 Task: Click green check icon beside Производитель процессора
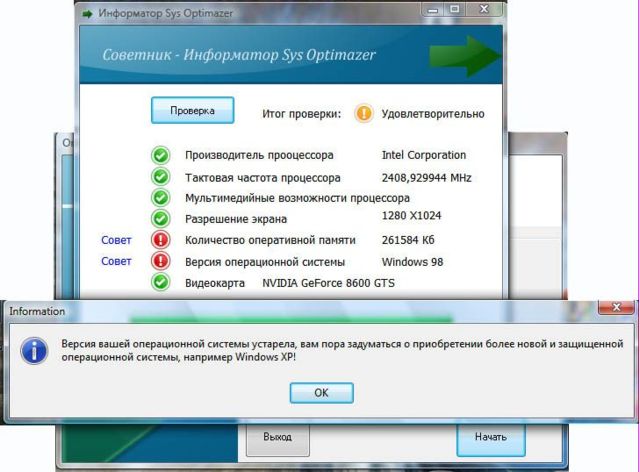(160, 156)
